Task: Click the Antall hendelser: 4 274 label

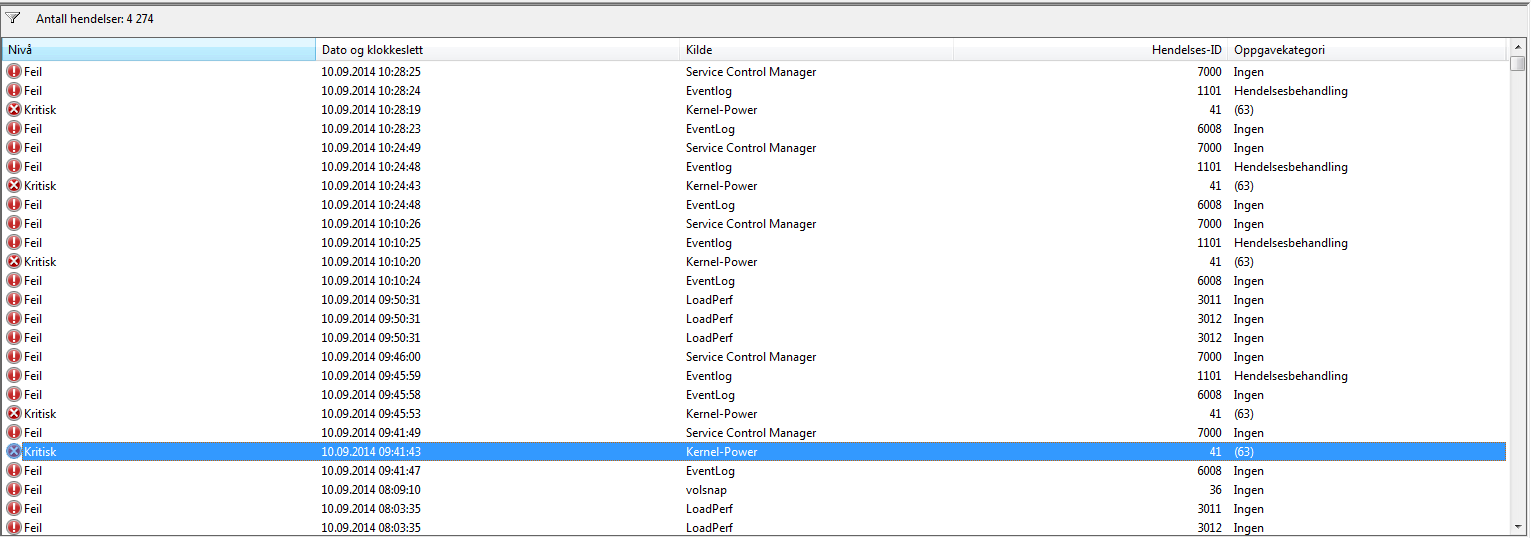Action: pos(95,19)
